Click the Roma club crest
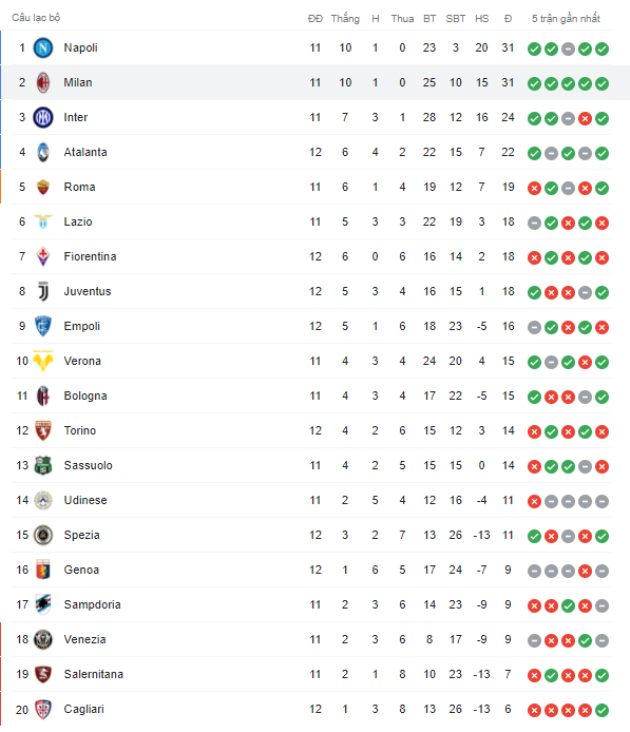 (43, 187)
